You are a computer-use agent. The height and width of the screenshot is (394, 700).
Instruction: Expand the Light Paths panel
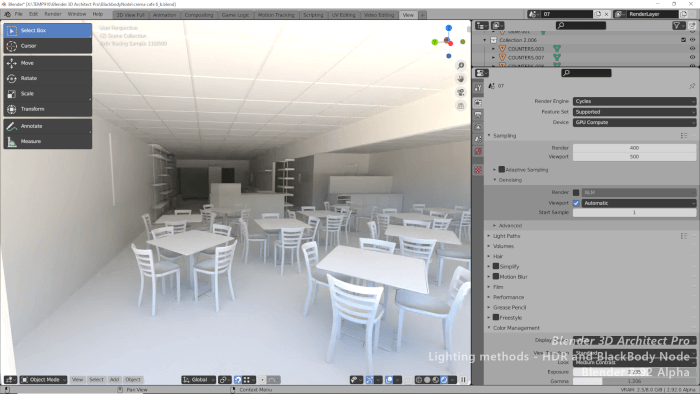click(506, 236)
